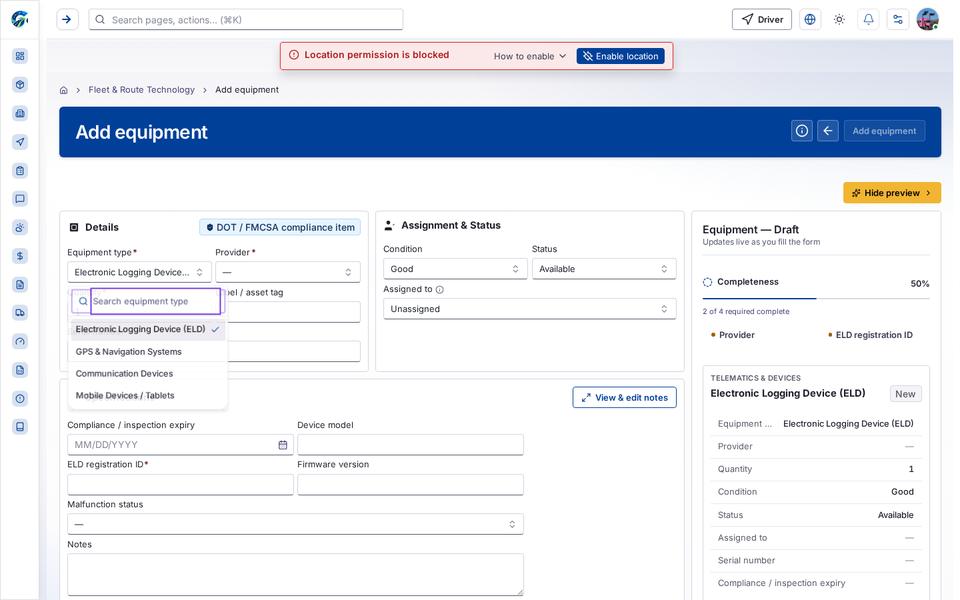The width and height of the screenshot is (960, 600).
Task: Click the info icon beside Assigned to
Action: click(x=440, y=290)
